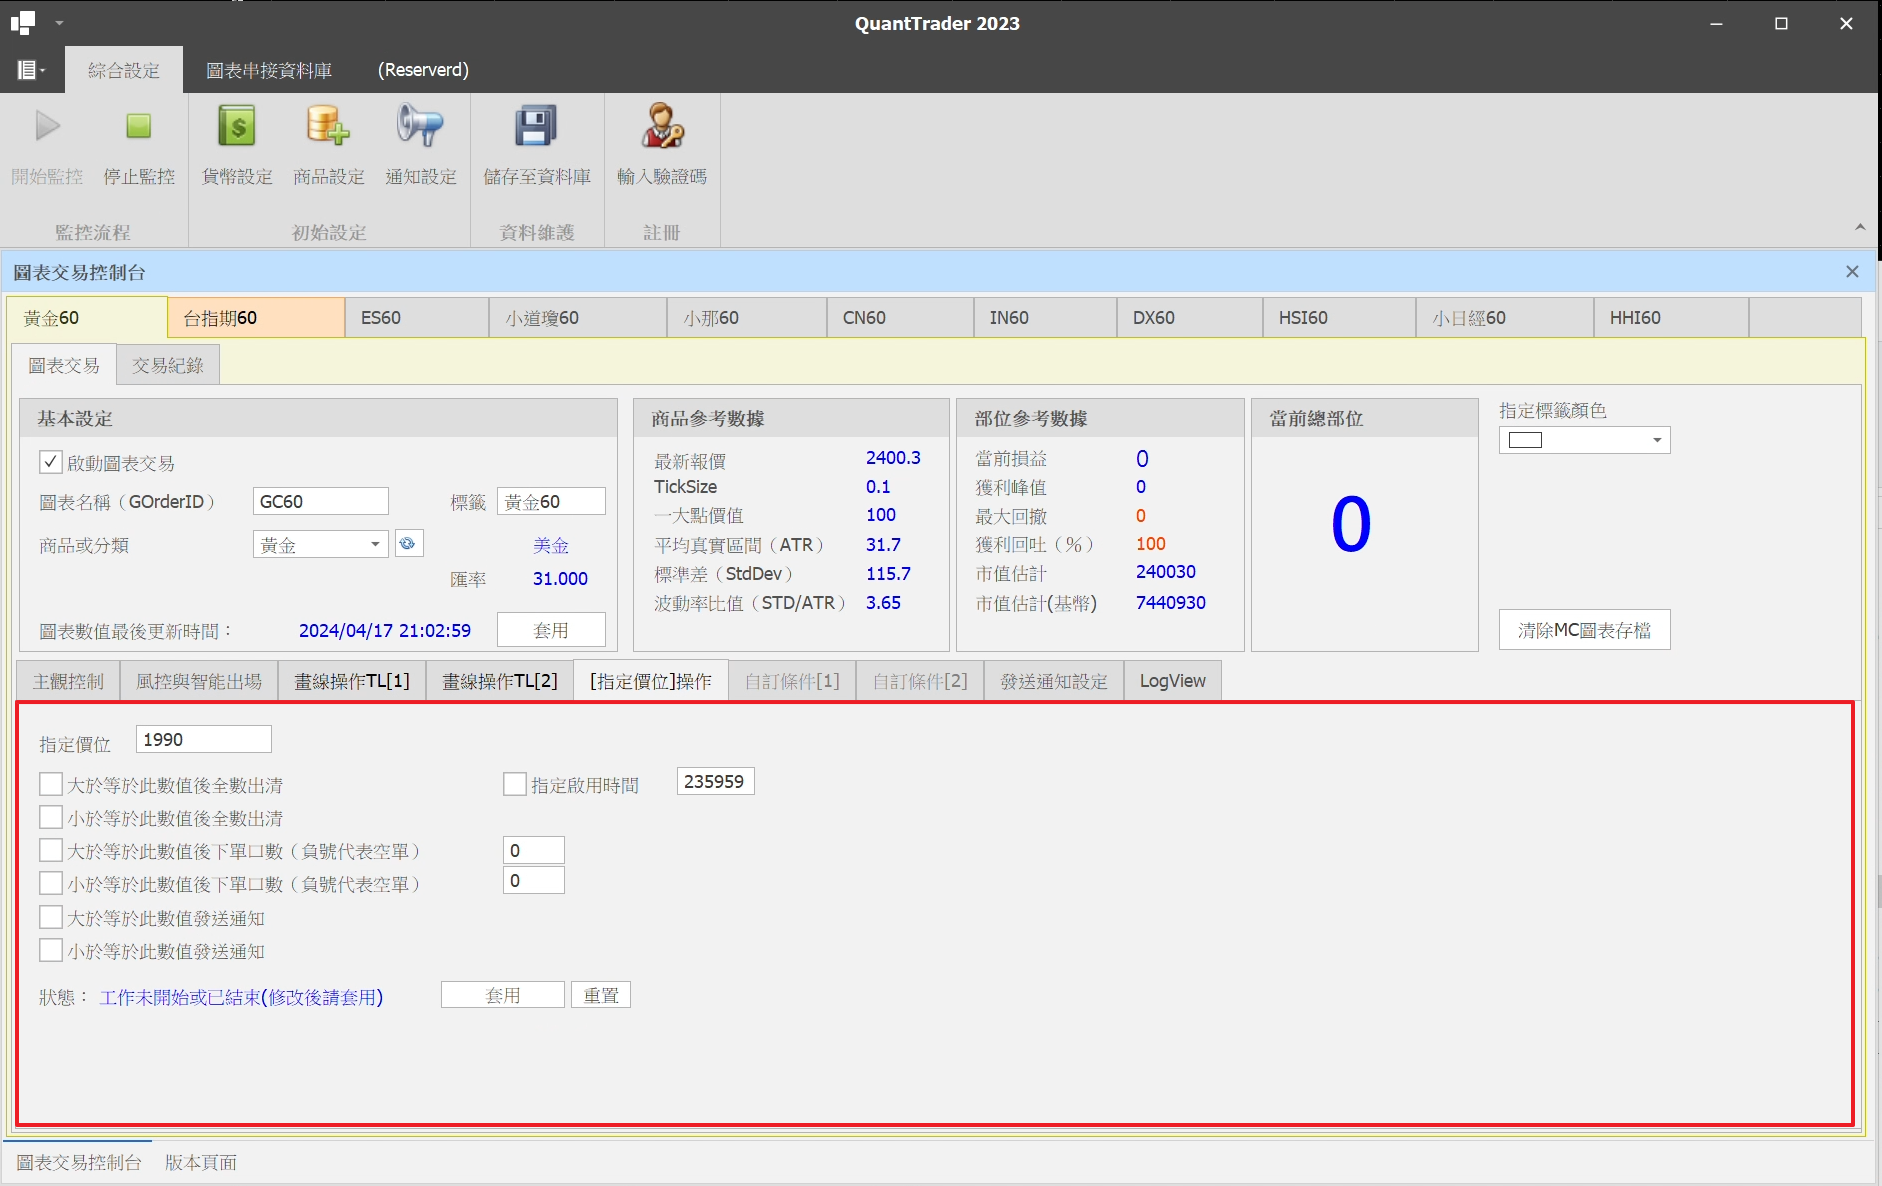Open the application menu dropdown in ribbon

pyautogui.click(x=31, y=70)
